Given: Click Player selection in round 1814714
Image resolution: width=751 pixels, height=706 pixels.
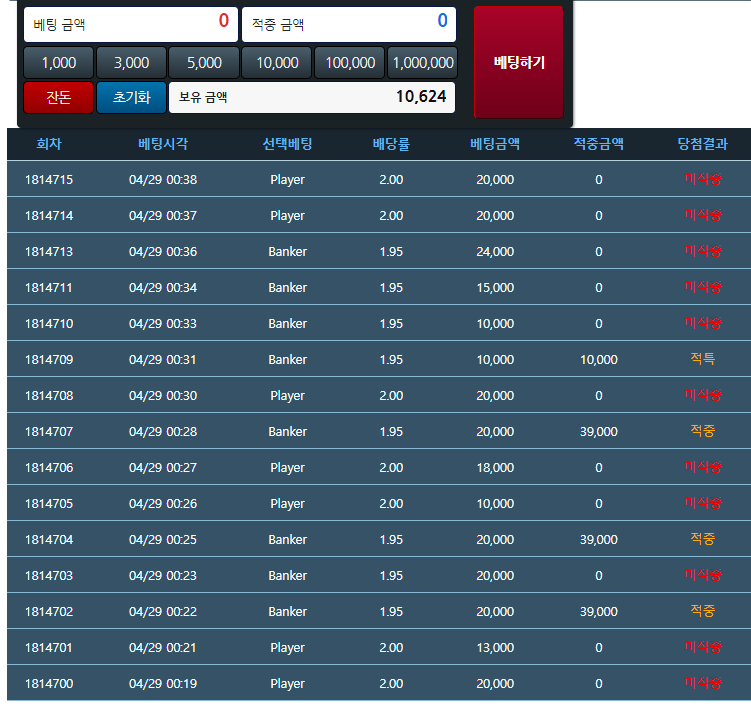Looking at the screenshot, I should coord(287,216).
